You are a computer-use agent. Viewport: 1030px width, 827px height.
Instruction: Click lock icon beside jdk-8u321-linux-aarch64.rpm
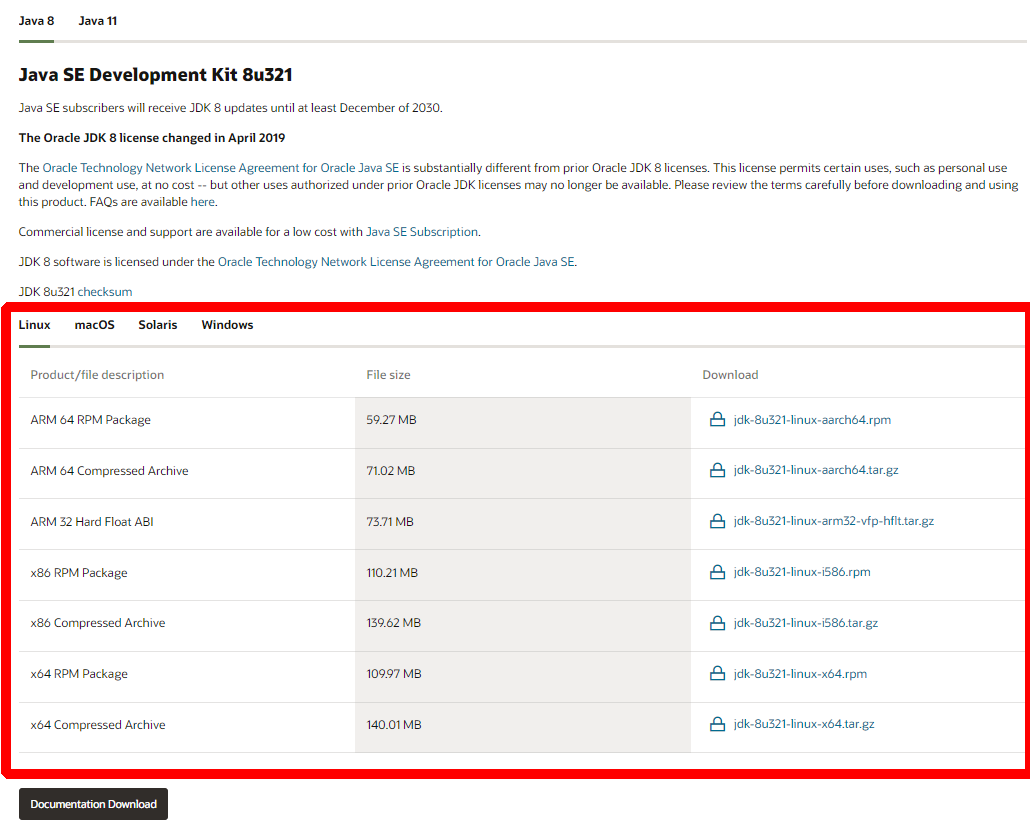[717, 419]
